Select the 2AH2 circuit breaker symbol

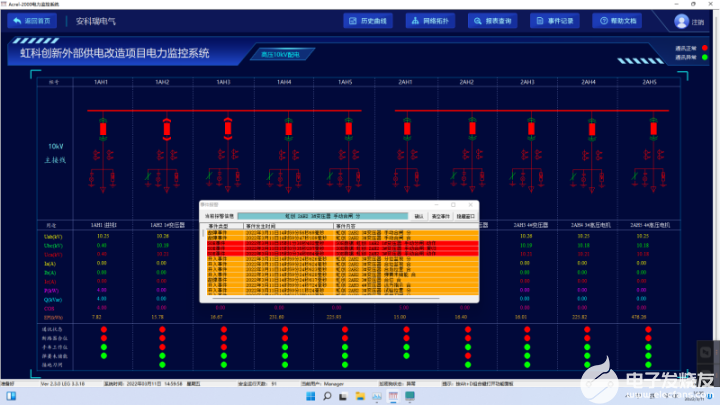(472, 129)
